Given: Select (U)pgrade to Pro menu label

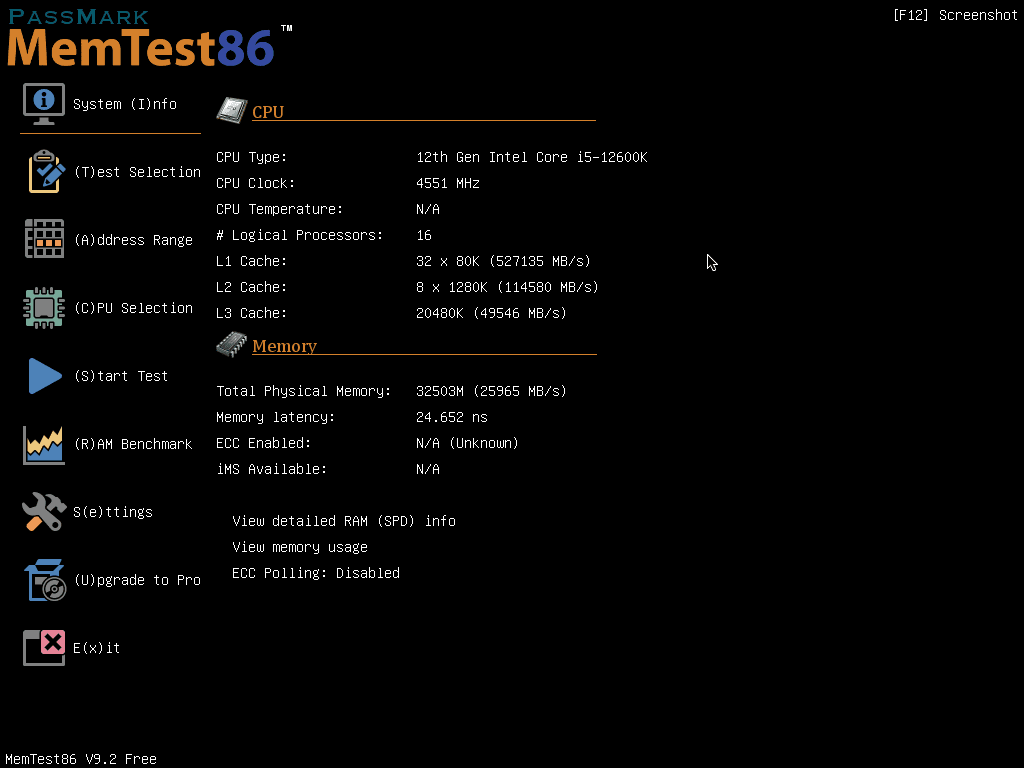Looking at the screenshot, I should (137, 580).
